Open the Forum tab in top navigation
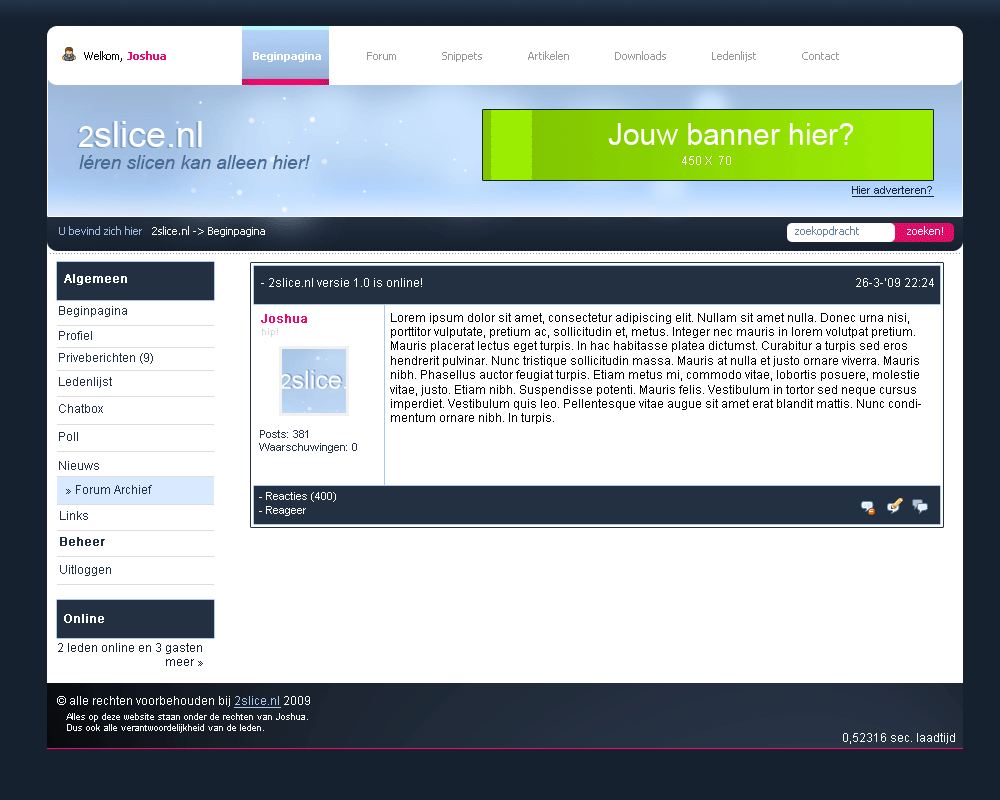Screen dimensions: 1000x800 (381, 56)
